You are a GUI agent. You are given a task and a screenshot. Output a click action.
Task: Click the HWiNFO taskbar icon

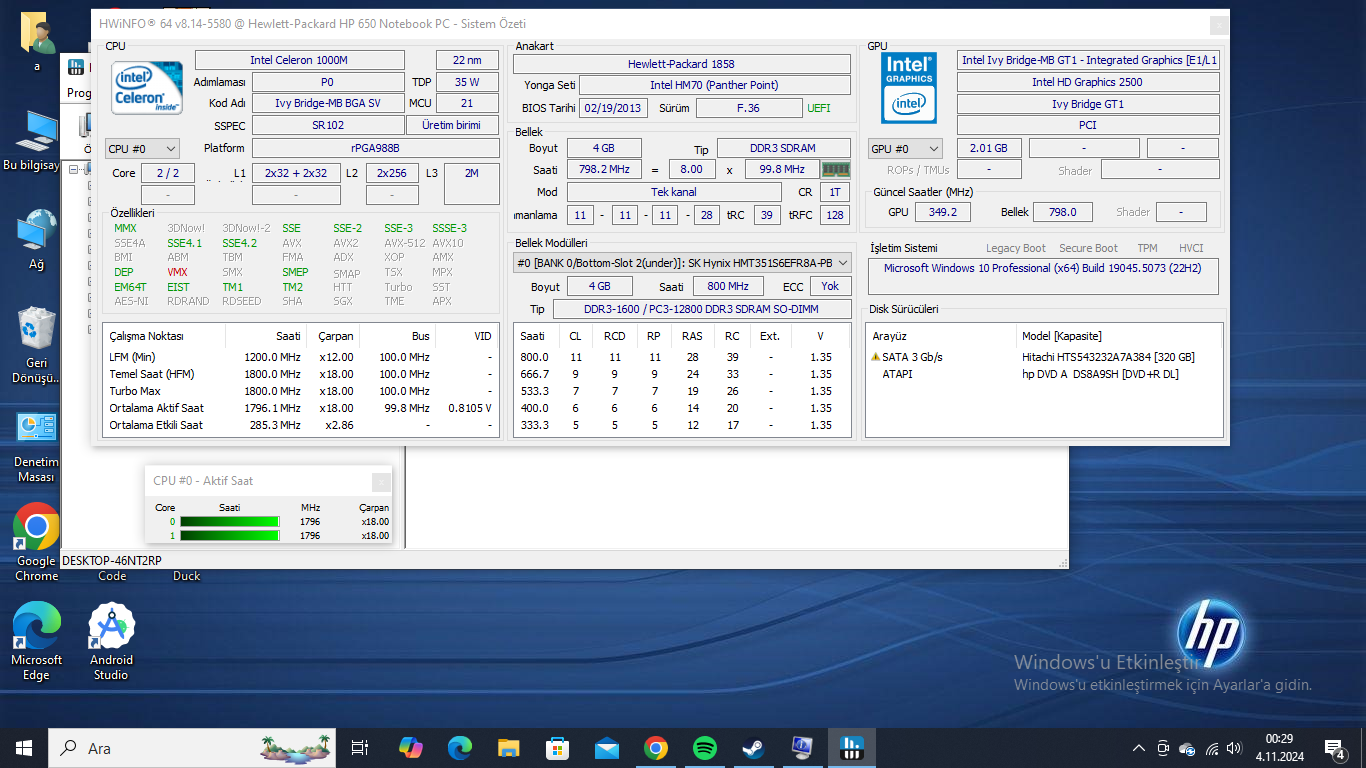[x=851, y=747]
